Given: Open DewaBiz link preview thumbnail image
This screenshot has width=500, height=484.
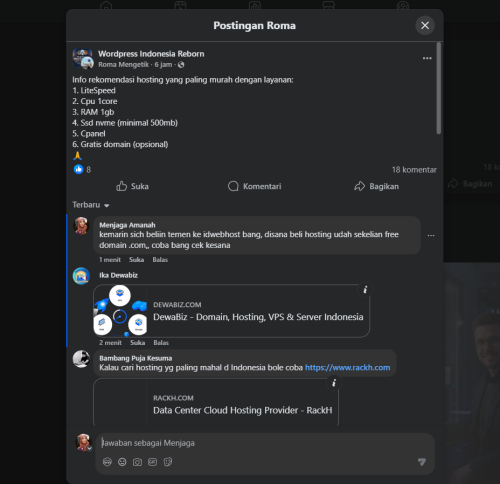Looking at the screenshot, I should 120,311.
